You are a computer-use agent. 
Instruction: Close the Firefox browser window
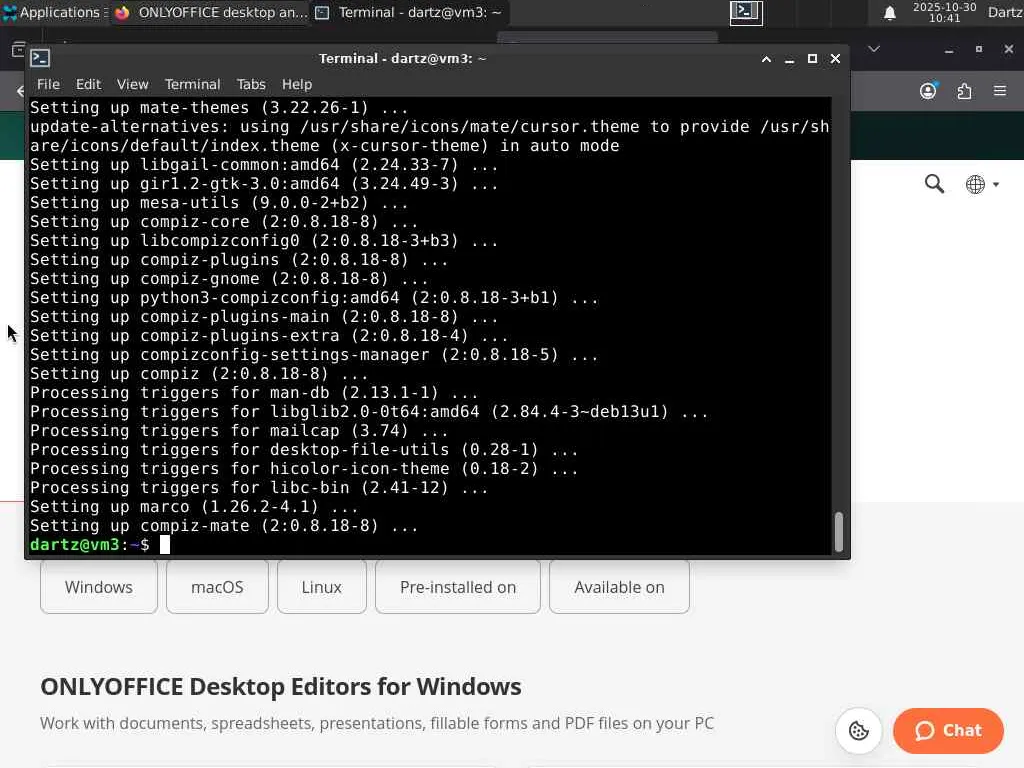click(x=1008, y=49)
